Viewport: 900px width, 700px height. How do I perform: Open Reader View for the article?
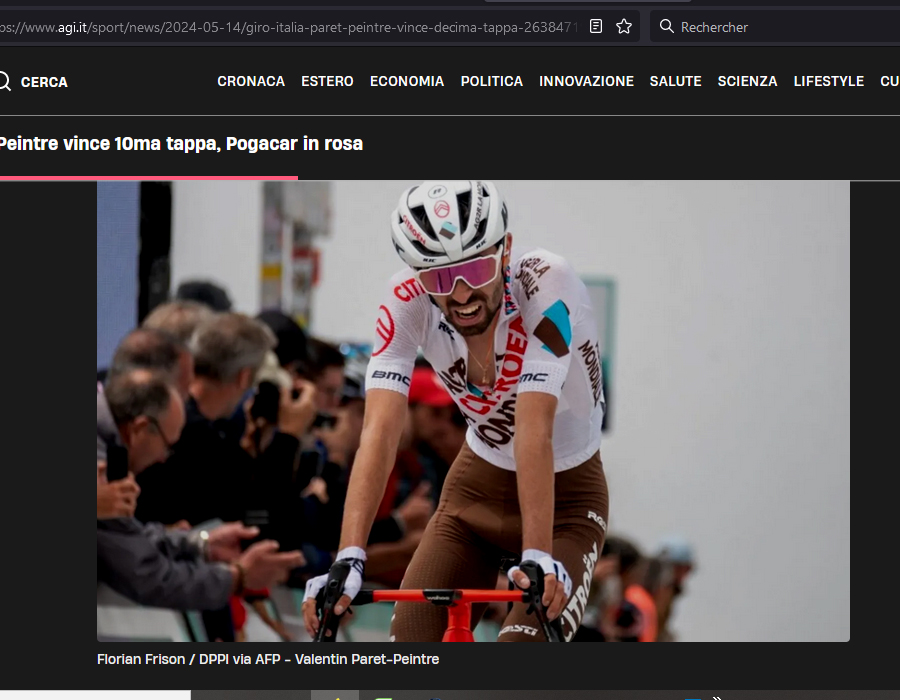pos(595,27)
